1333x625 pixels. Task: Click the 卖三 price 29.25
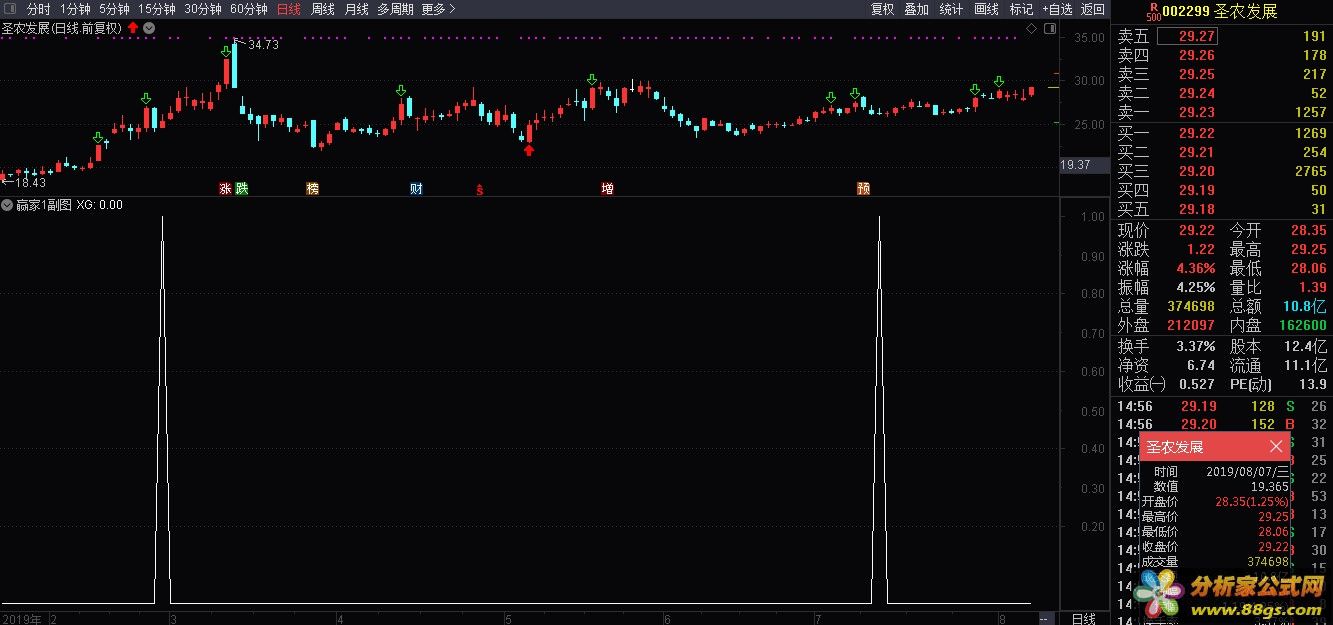click(x=1196, y=75)
